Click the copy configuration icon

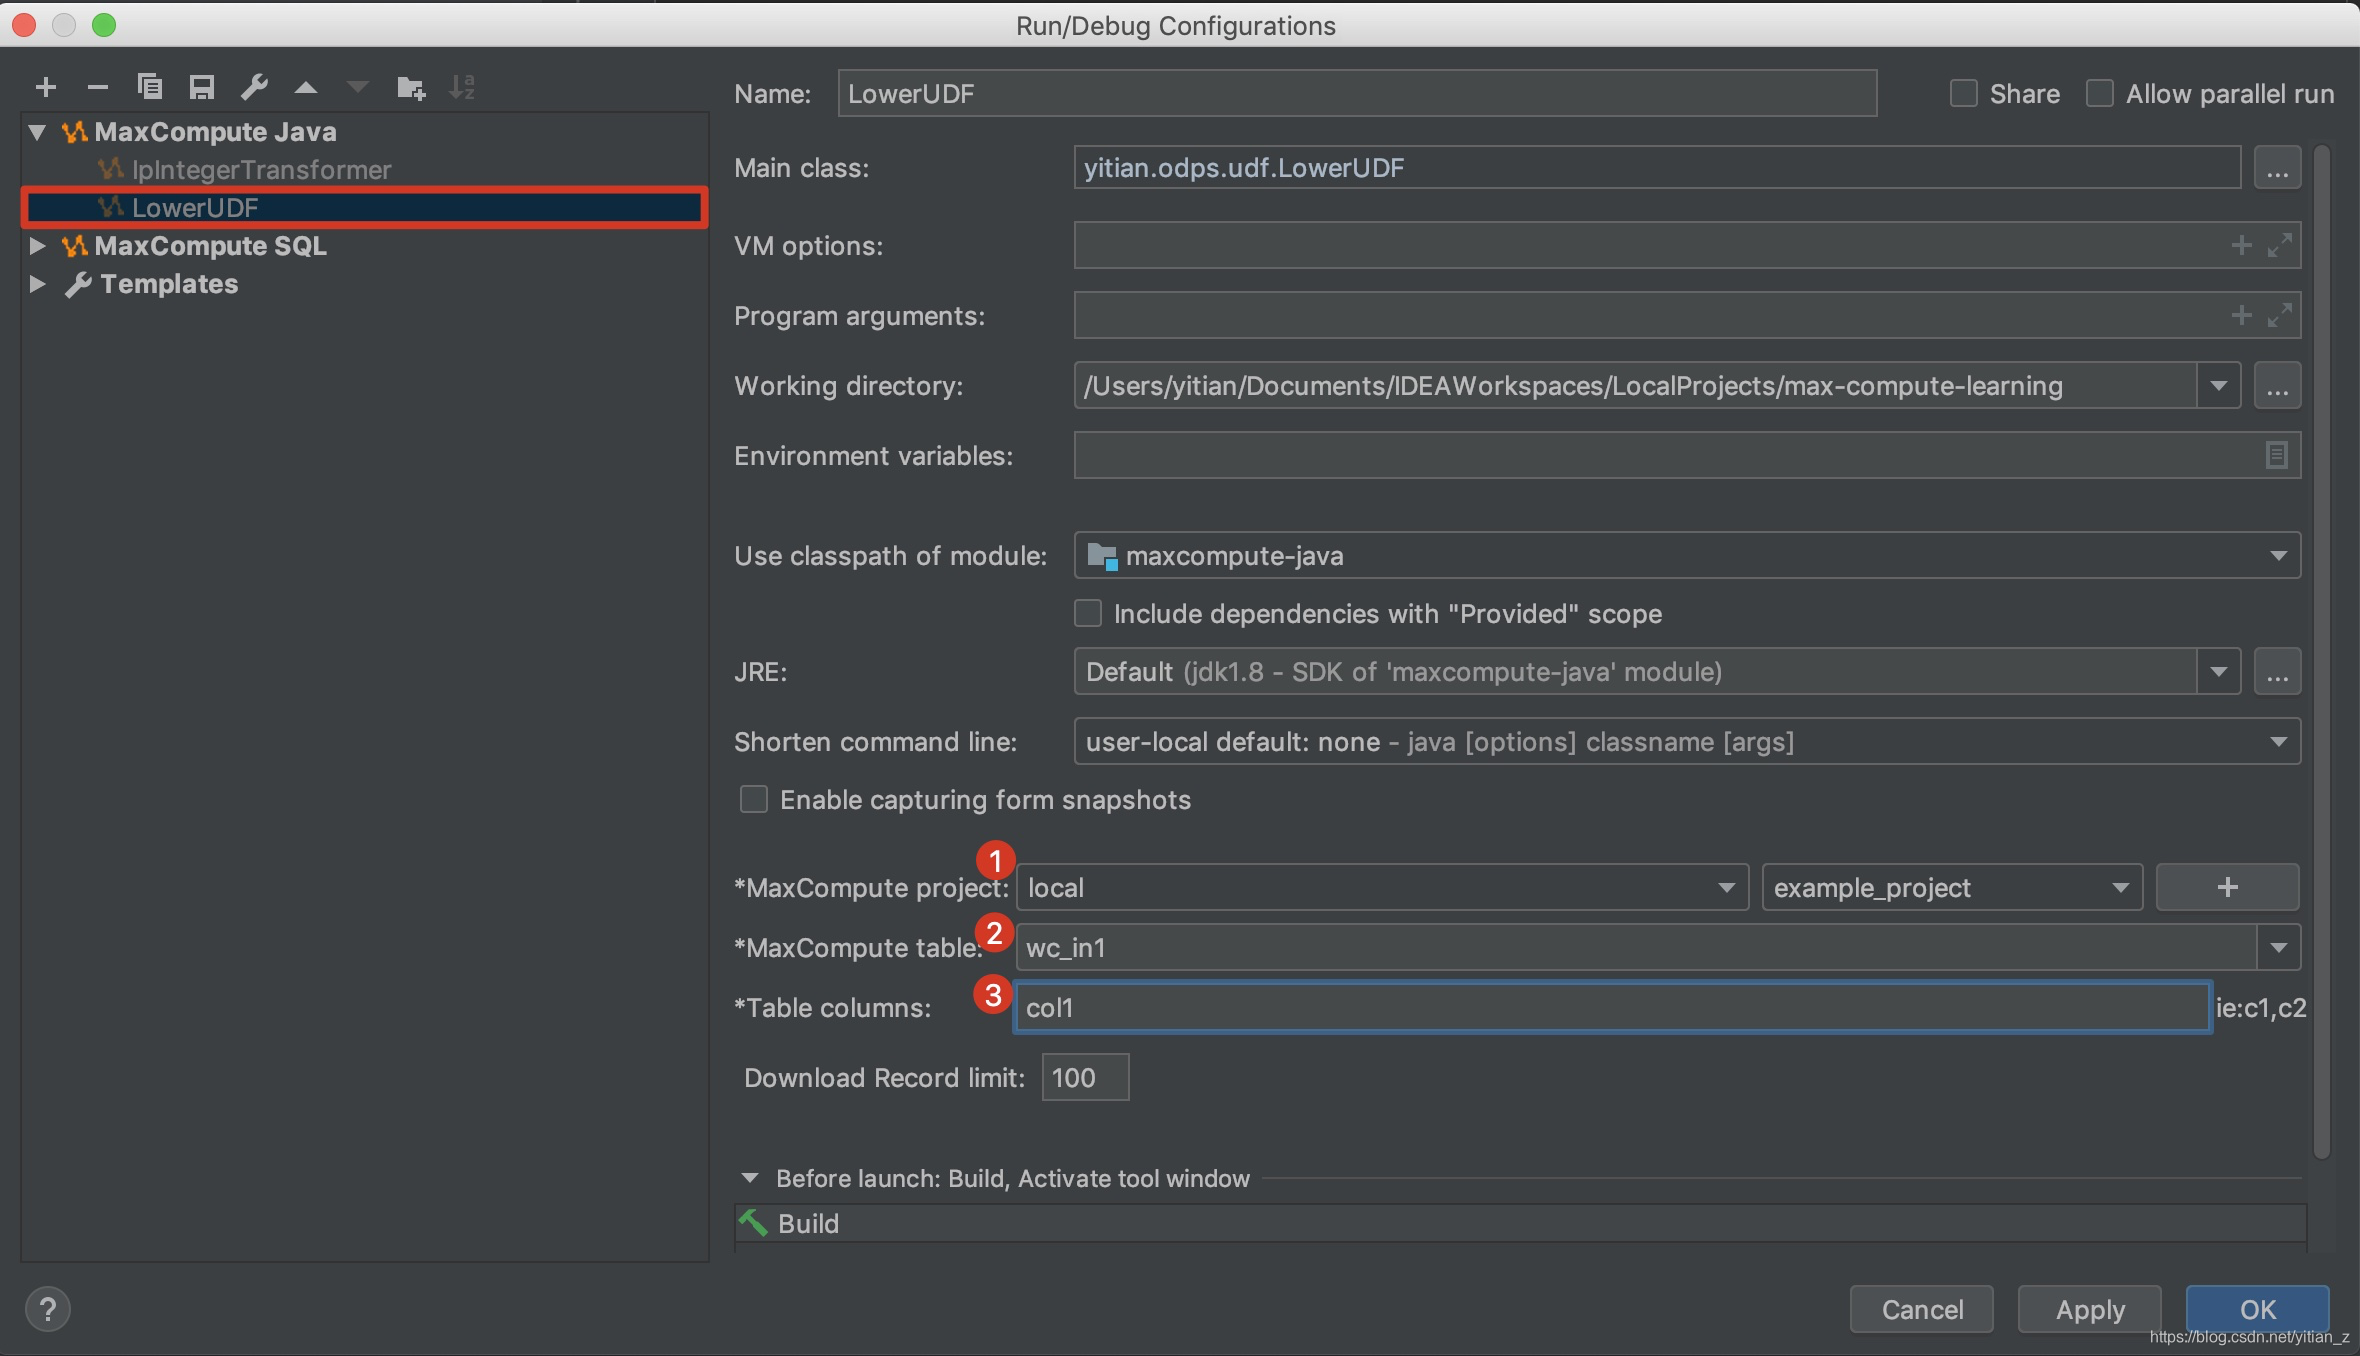[x=150, y=88]
